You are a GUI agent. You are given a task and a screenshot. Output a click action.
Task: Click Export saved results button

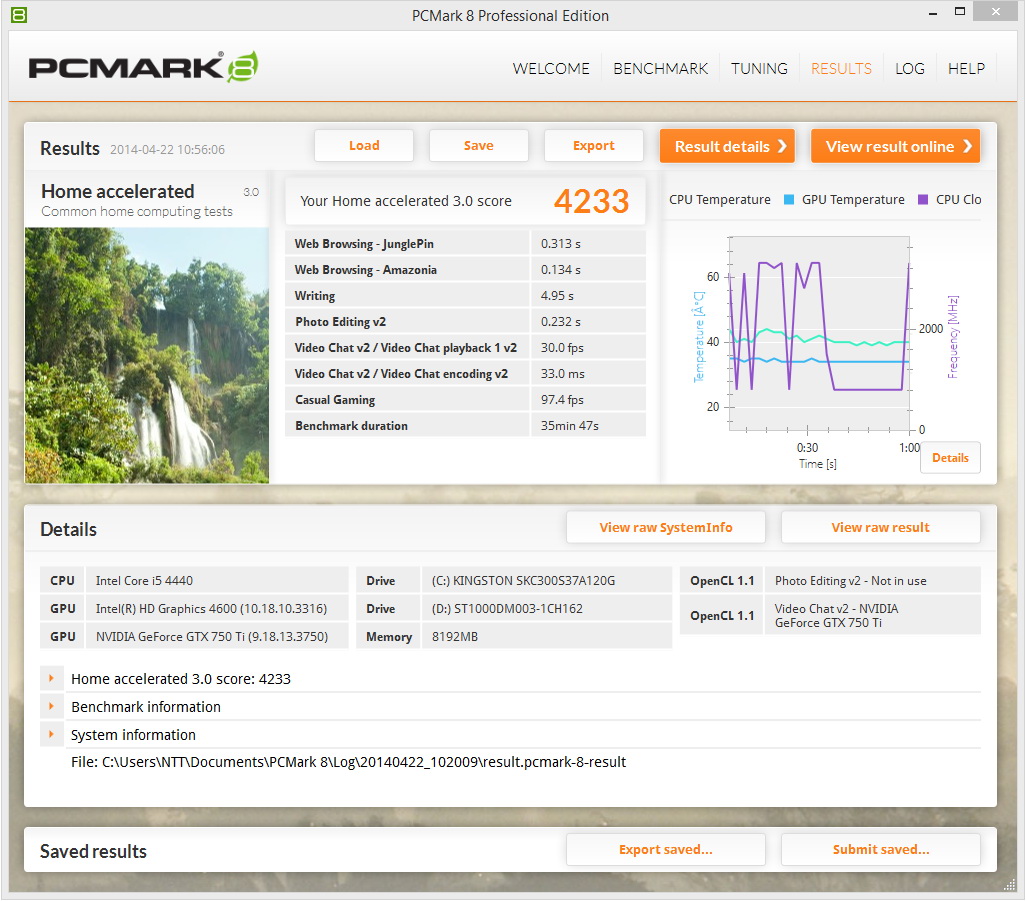point(665,849)
